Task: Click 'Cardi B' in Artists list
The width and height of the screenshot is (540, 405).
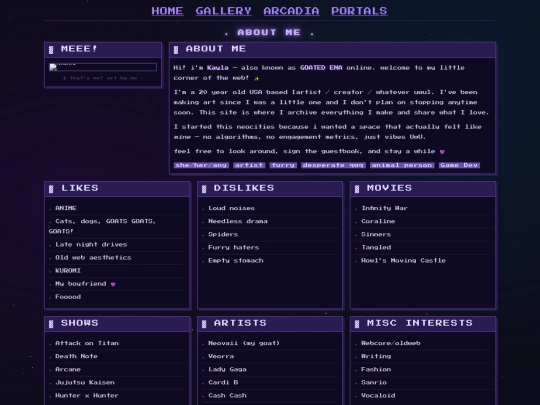Action: point(223,382)
